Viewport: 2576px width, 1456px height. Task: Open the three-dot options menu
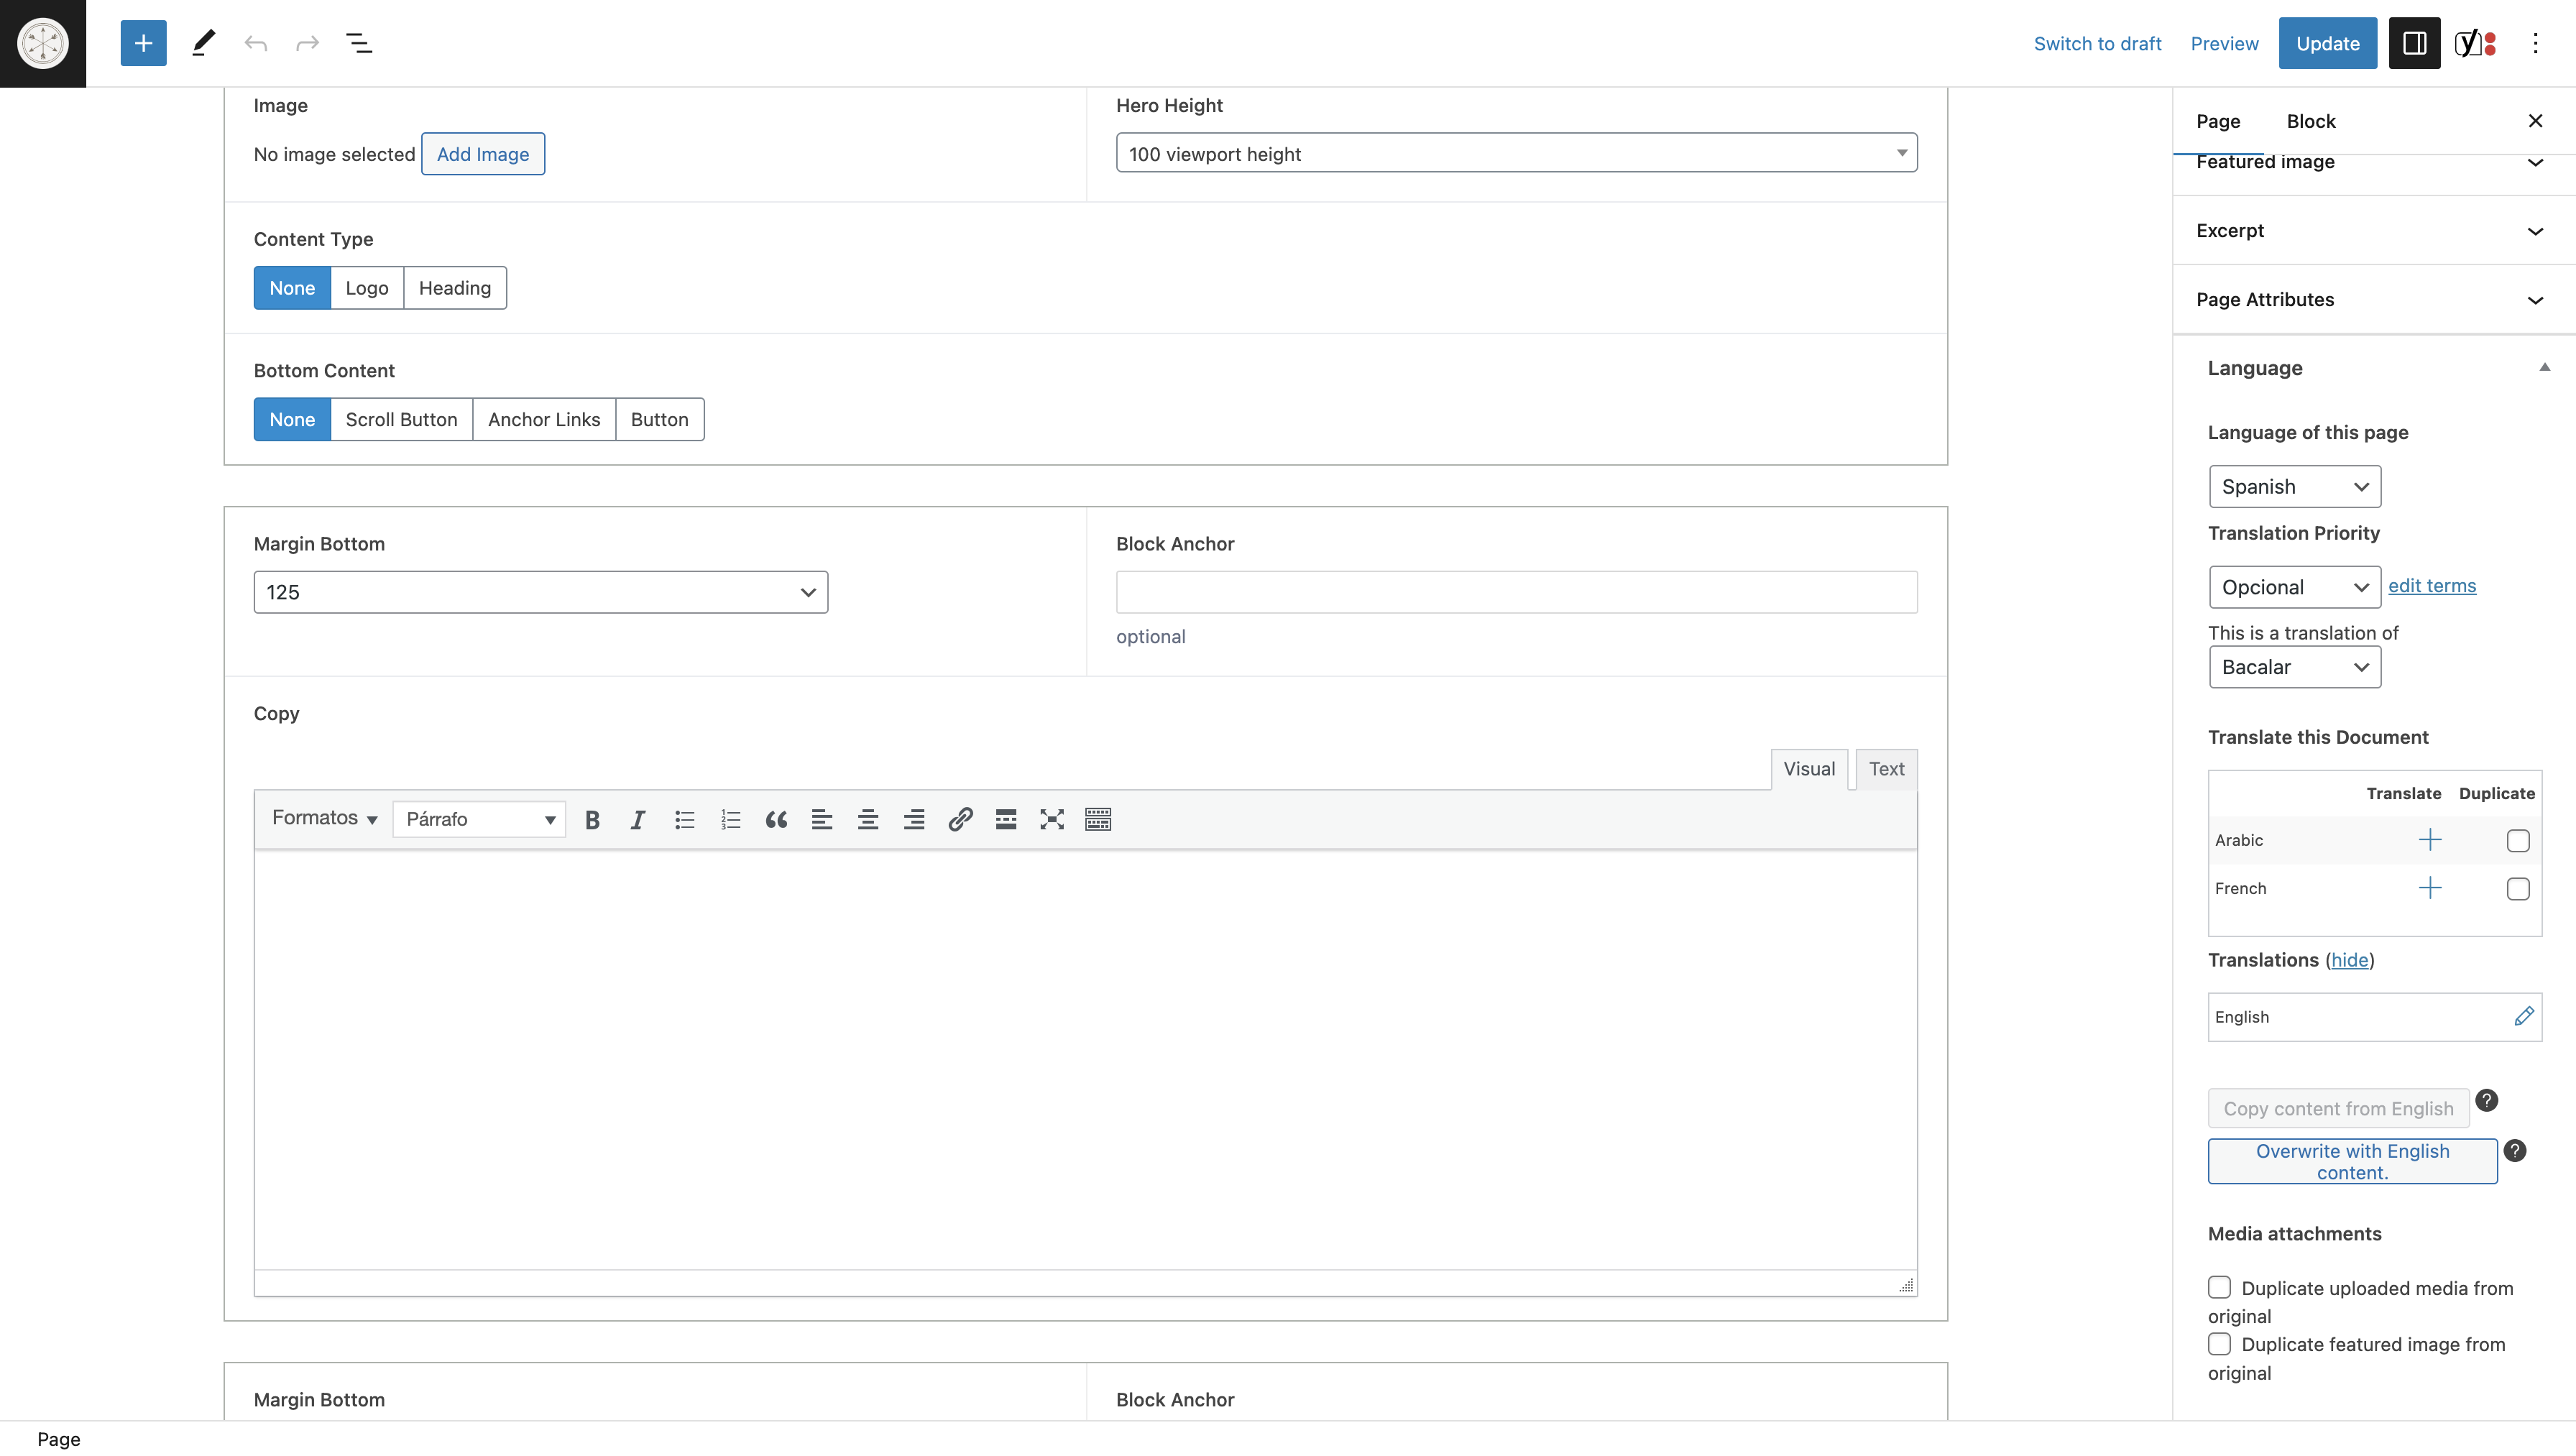[x=2535, y=43]
